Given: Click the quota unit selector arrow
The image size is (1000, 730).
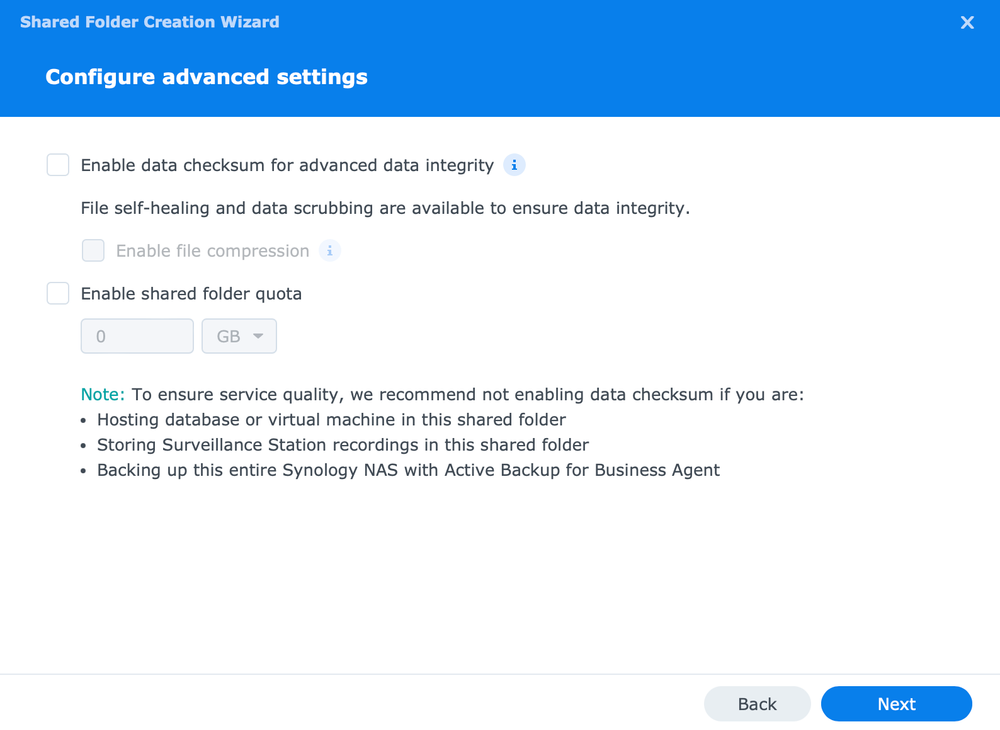Looking at the screenshot, I should pos(257,336).
